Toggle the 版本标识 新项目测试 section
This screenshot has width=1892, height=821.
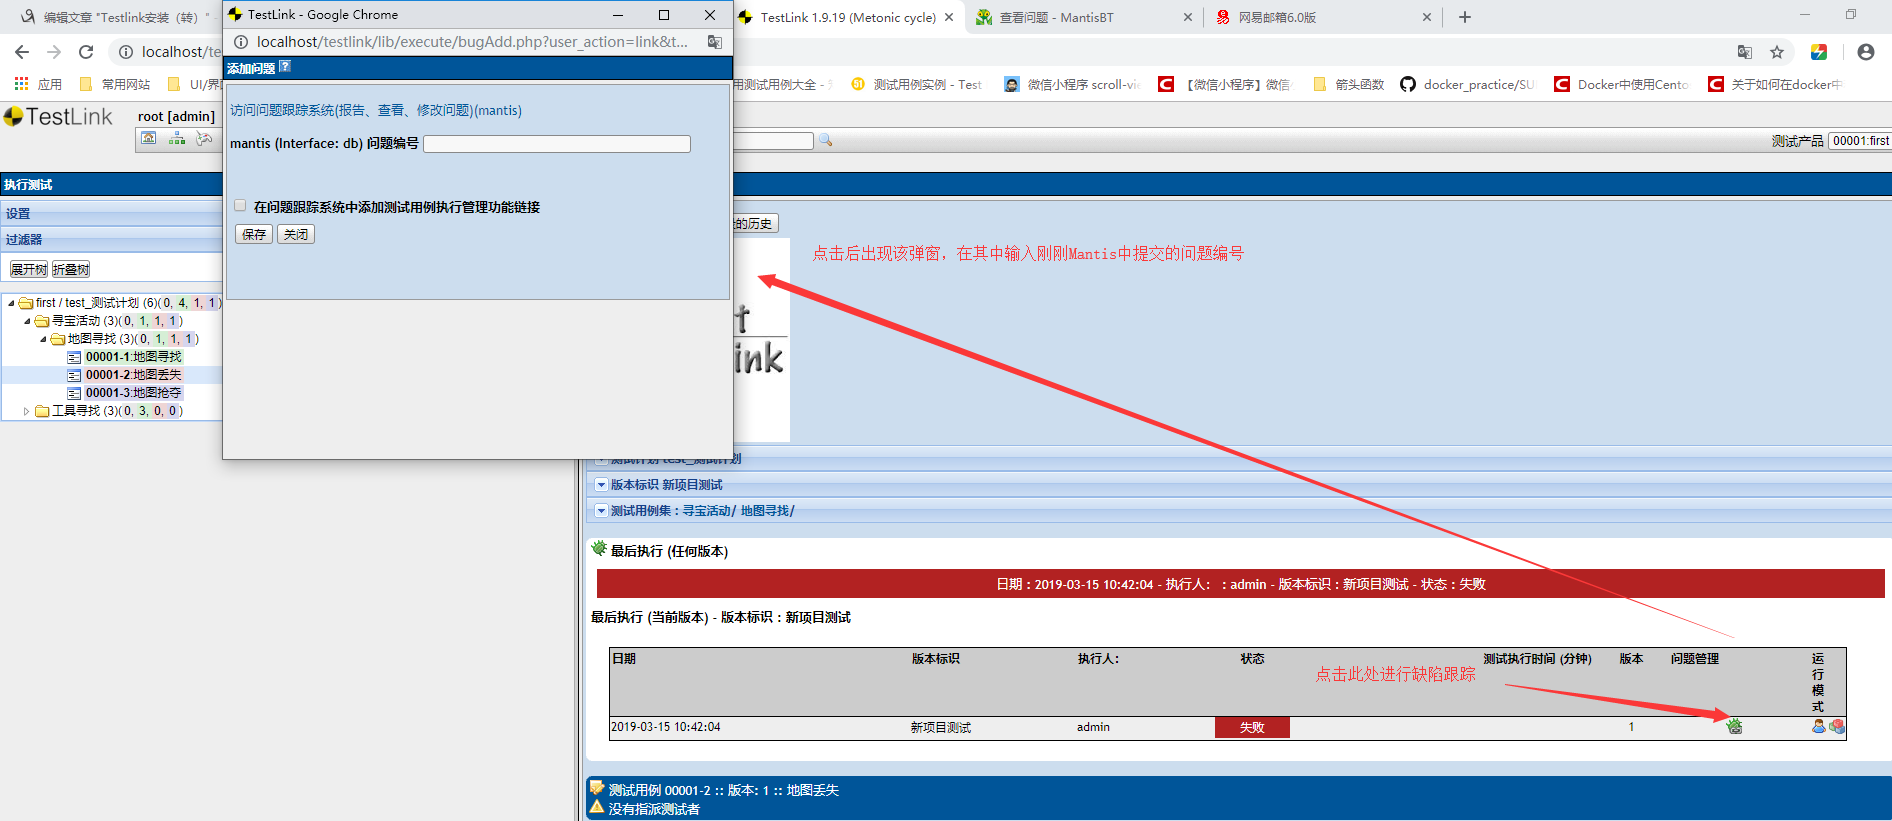[x=601, y=484]
